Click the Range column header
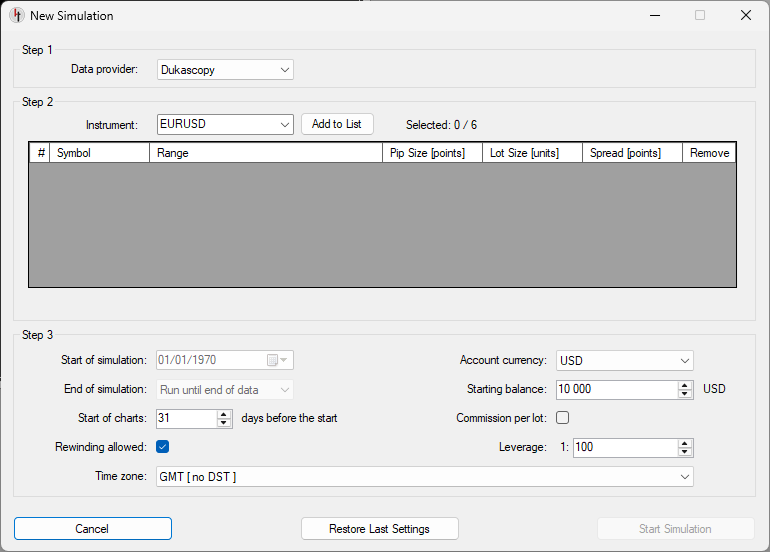This screenshot has width=770, height=552. pos(266,153)
